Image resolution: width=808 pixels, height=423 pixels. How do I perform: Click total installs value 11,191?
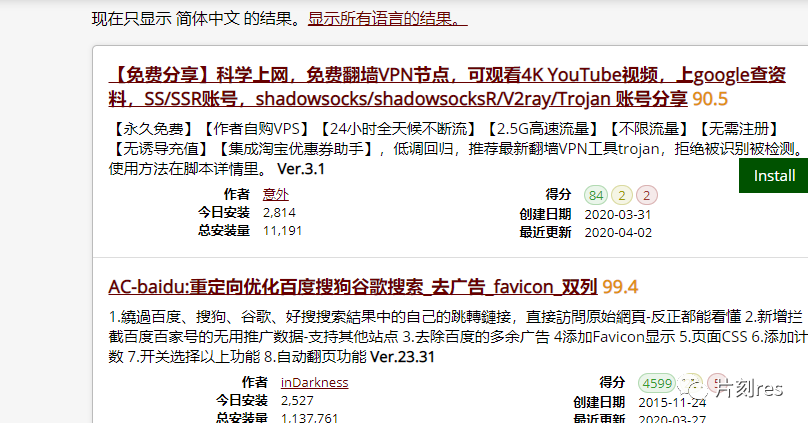(x=282, y=230)
